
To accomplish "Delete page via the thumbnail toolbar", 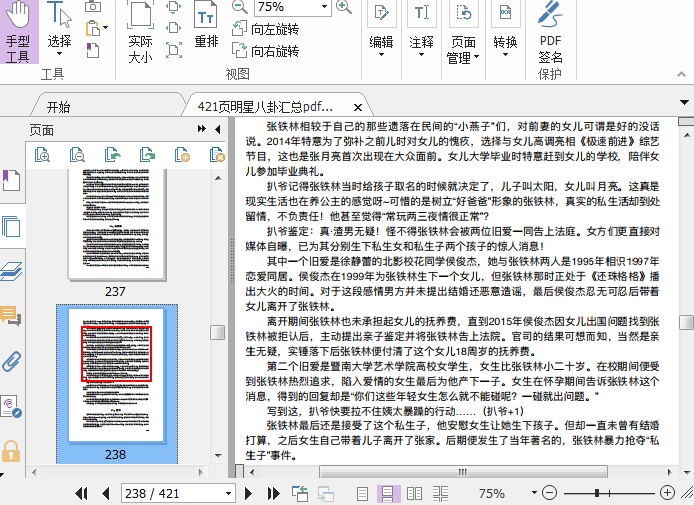I will coord(217,155).
